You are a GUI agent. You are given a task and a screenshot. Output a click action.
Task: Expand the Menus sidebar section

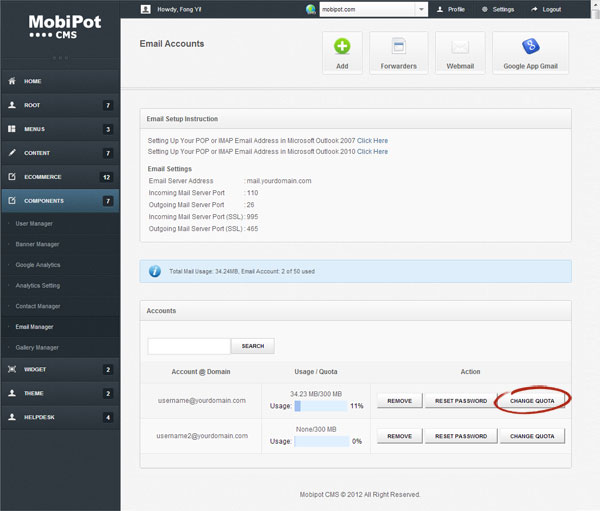coord(60,129)
